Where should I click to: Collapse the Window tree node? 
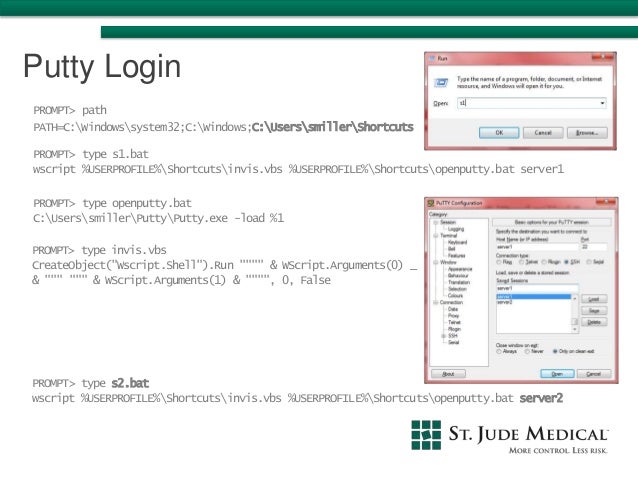(436, 262)
